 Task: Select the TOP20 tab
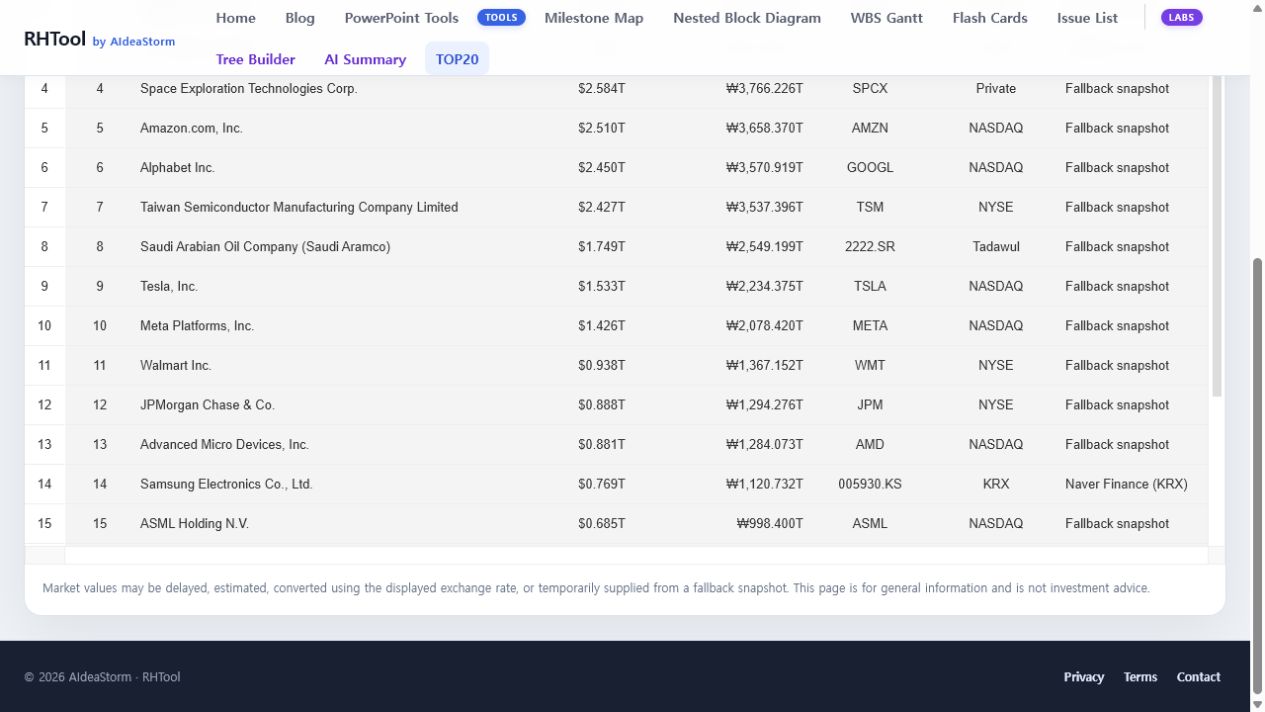[x=457, y=59]
